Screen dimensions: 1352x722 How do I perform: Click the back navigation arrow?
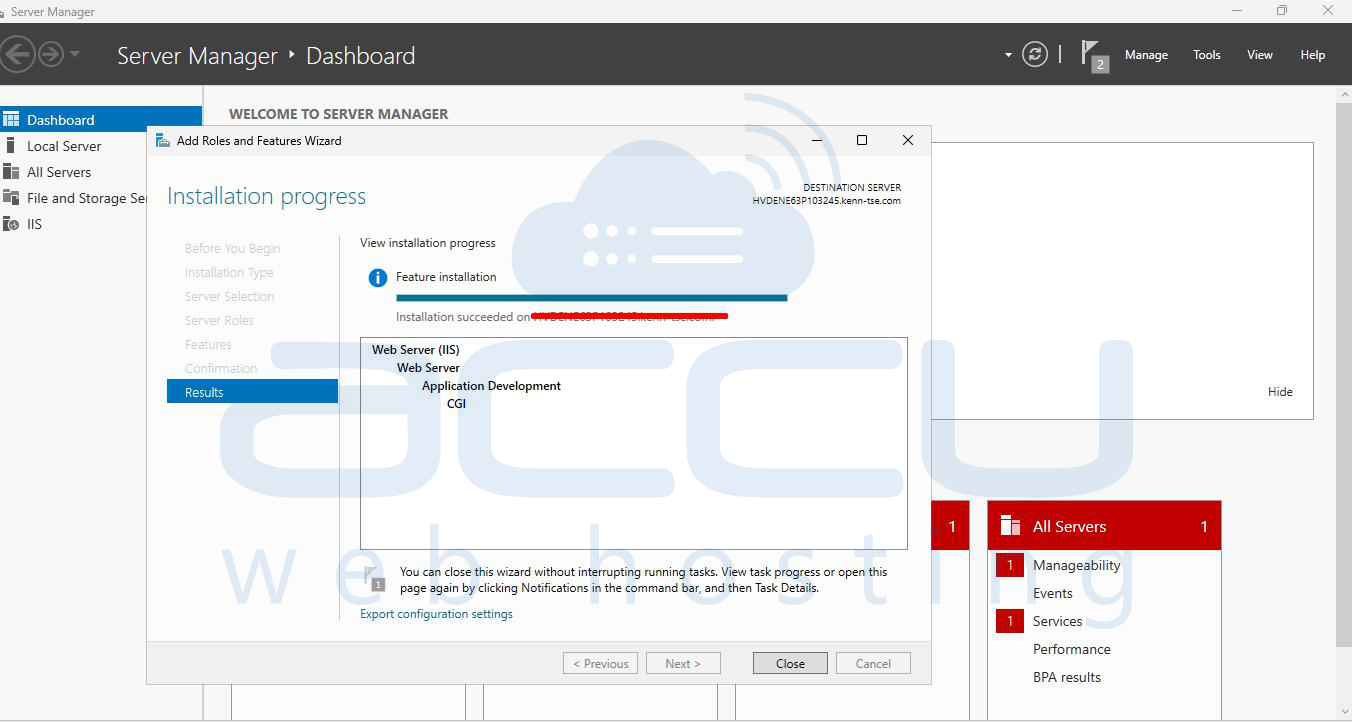pyautogui.click(x=18, y=54)
